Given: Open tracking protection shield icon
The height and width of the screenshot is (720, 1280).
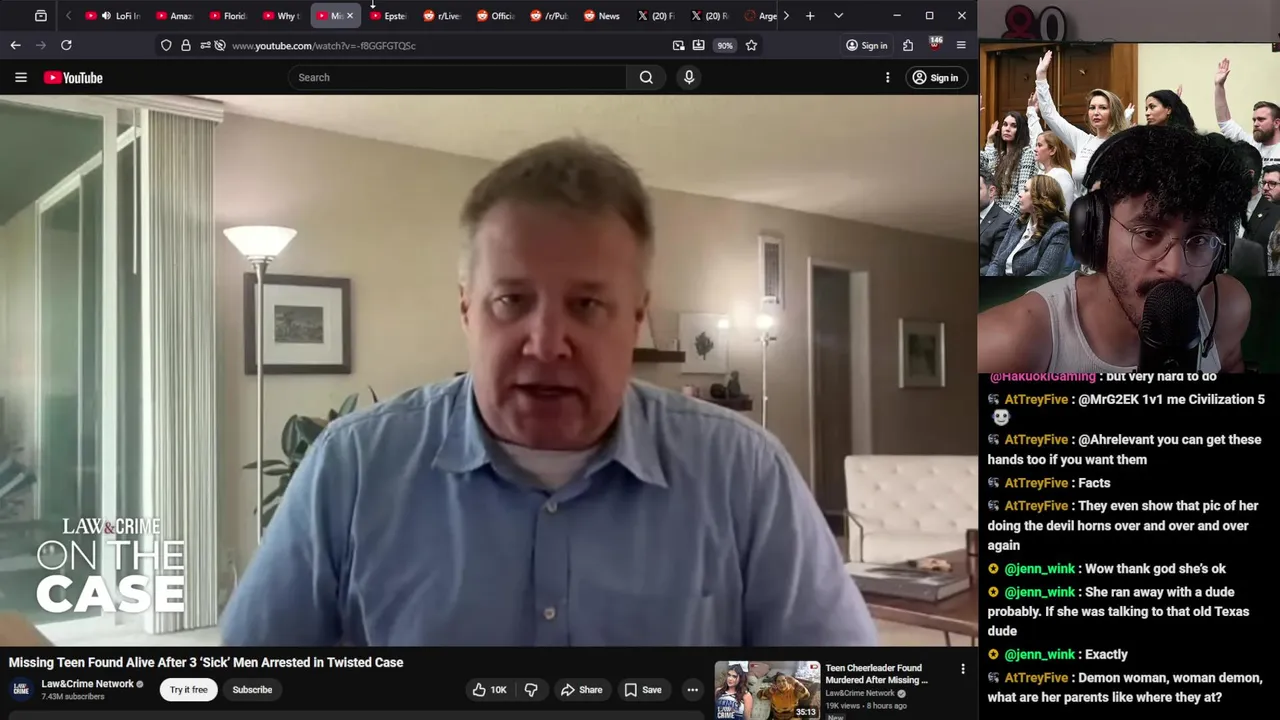Looking at the screenshot, I should click(166, 45).
